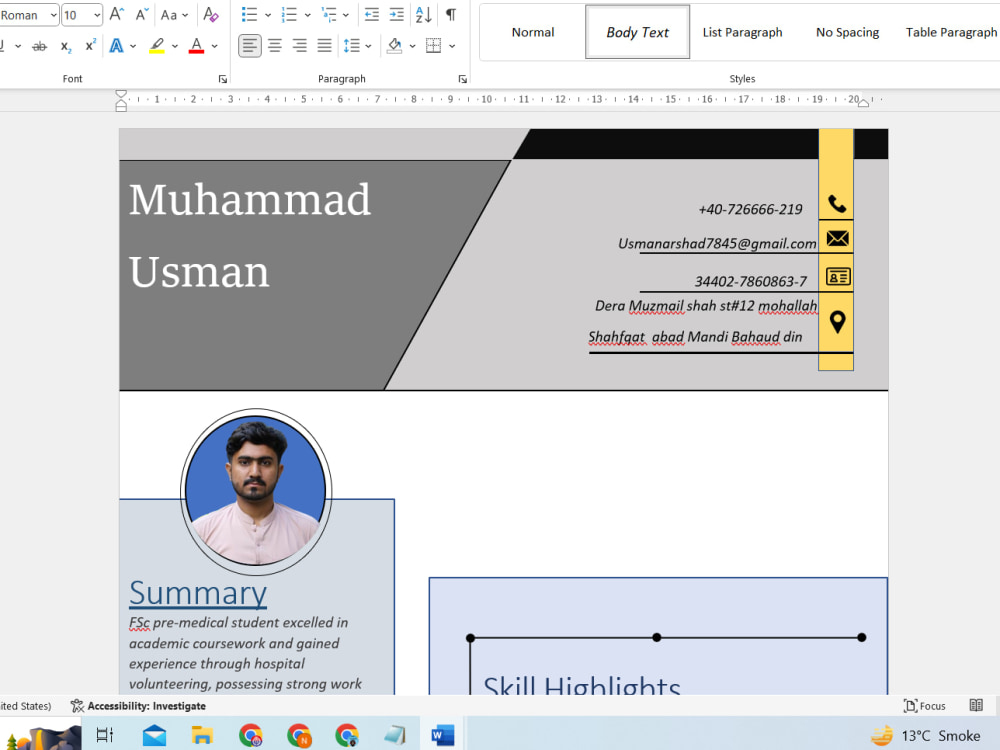
Task: Open the Change Case dropdown
Action: click(174, 15)
